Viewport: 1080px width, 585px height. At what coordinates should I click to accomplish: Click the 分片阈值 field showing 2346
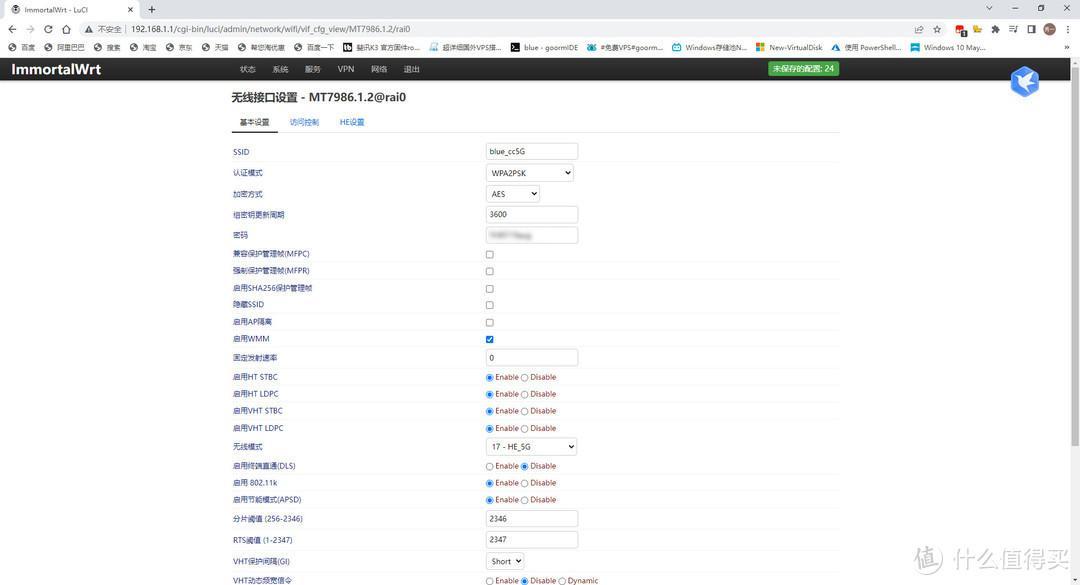pos(532,518)
